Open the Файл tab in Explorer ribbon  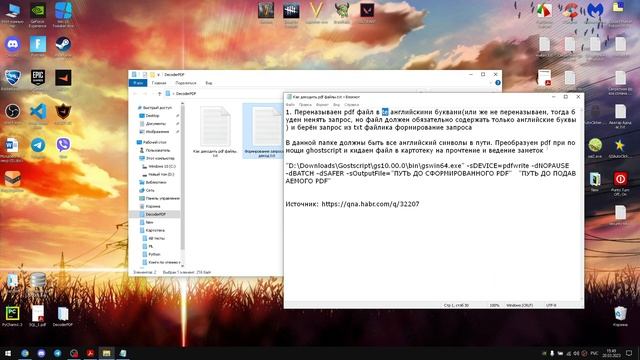point(138,83)
